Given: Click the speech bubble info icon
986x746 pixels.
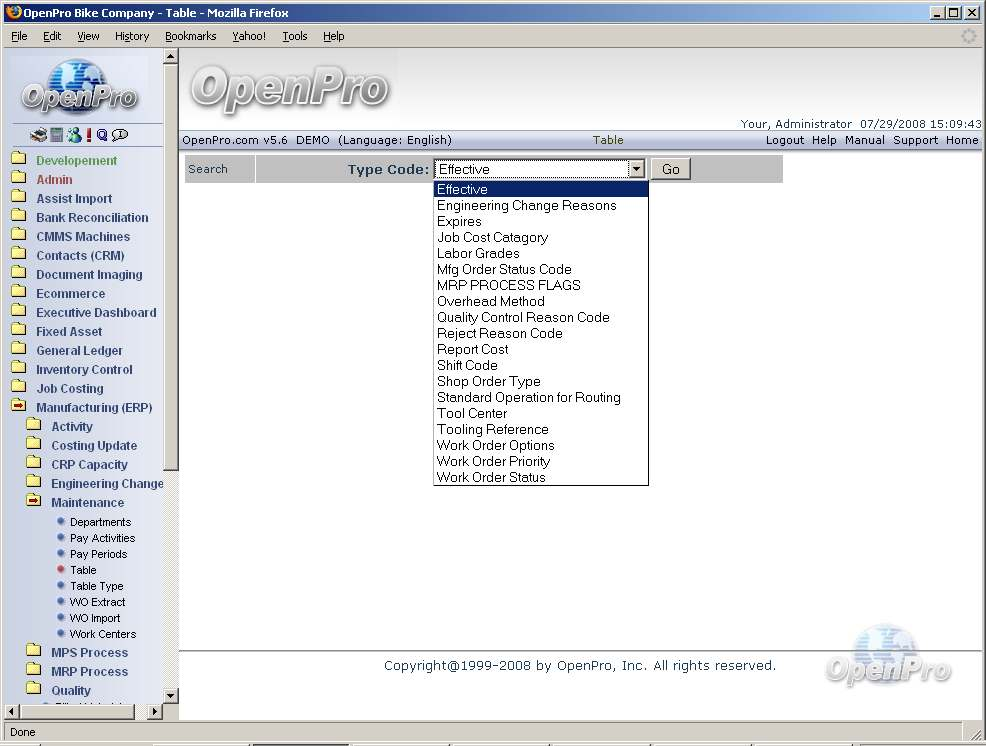Looking at the screenshot, I should point(120,135).
